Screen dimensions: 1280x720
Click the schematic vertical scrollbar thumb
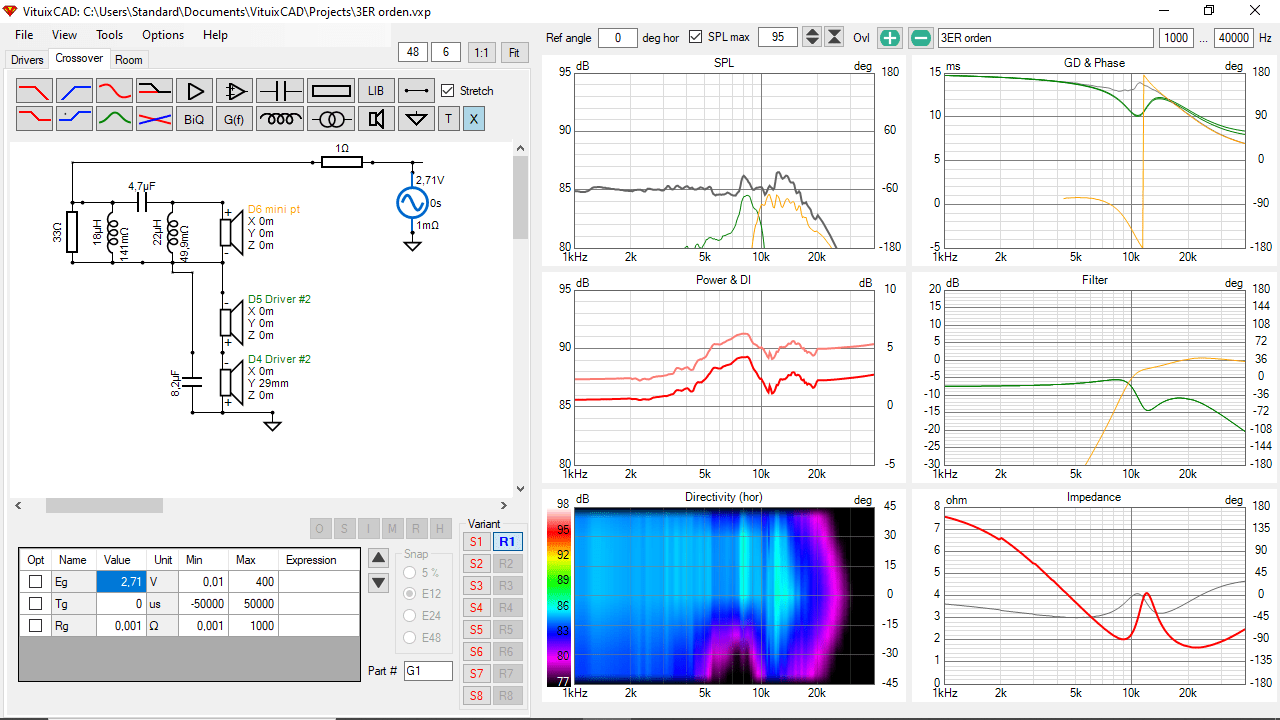[520, 197]
